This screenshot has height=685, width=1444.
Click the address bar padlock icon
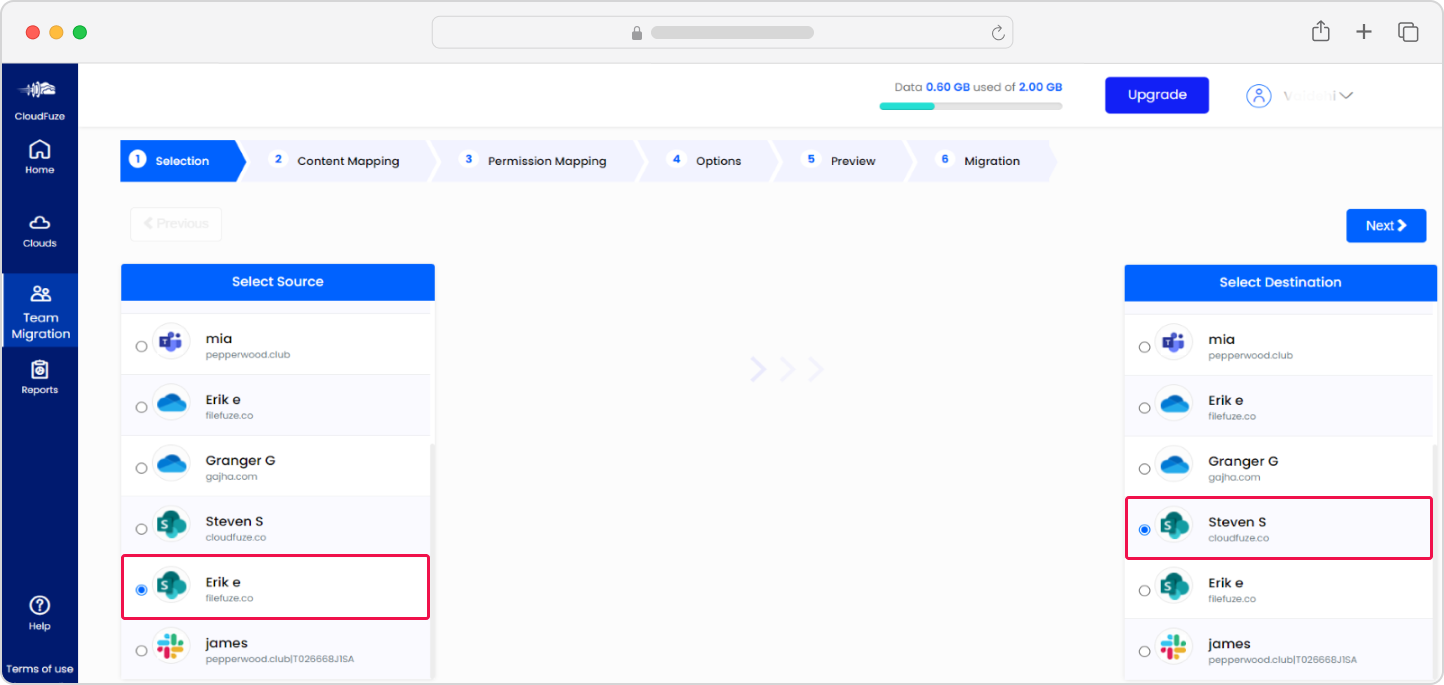coord(637,33)
